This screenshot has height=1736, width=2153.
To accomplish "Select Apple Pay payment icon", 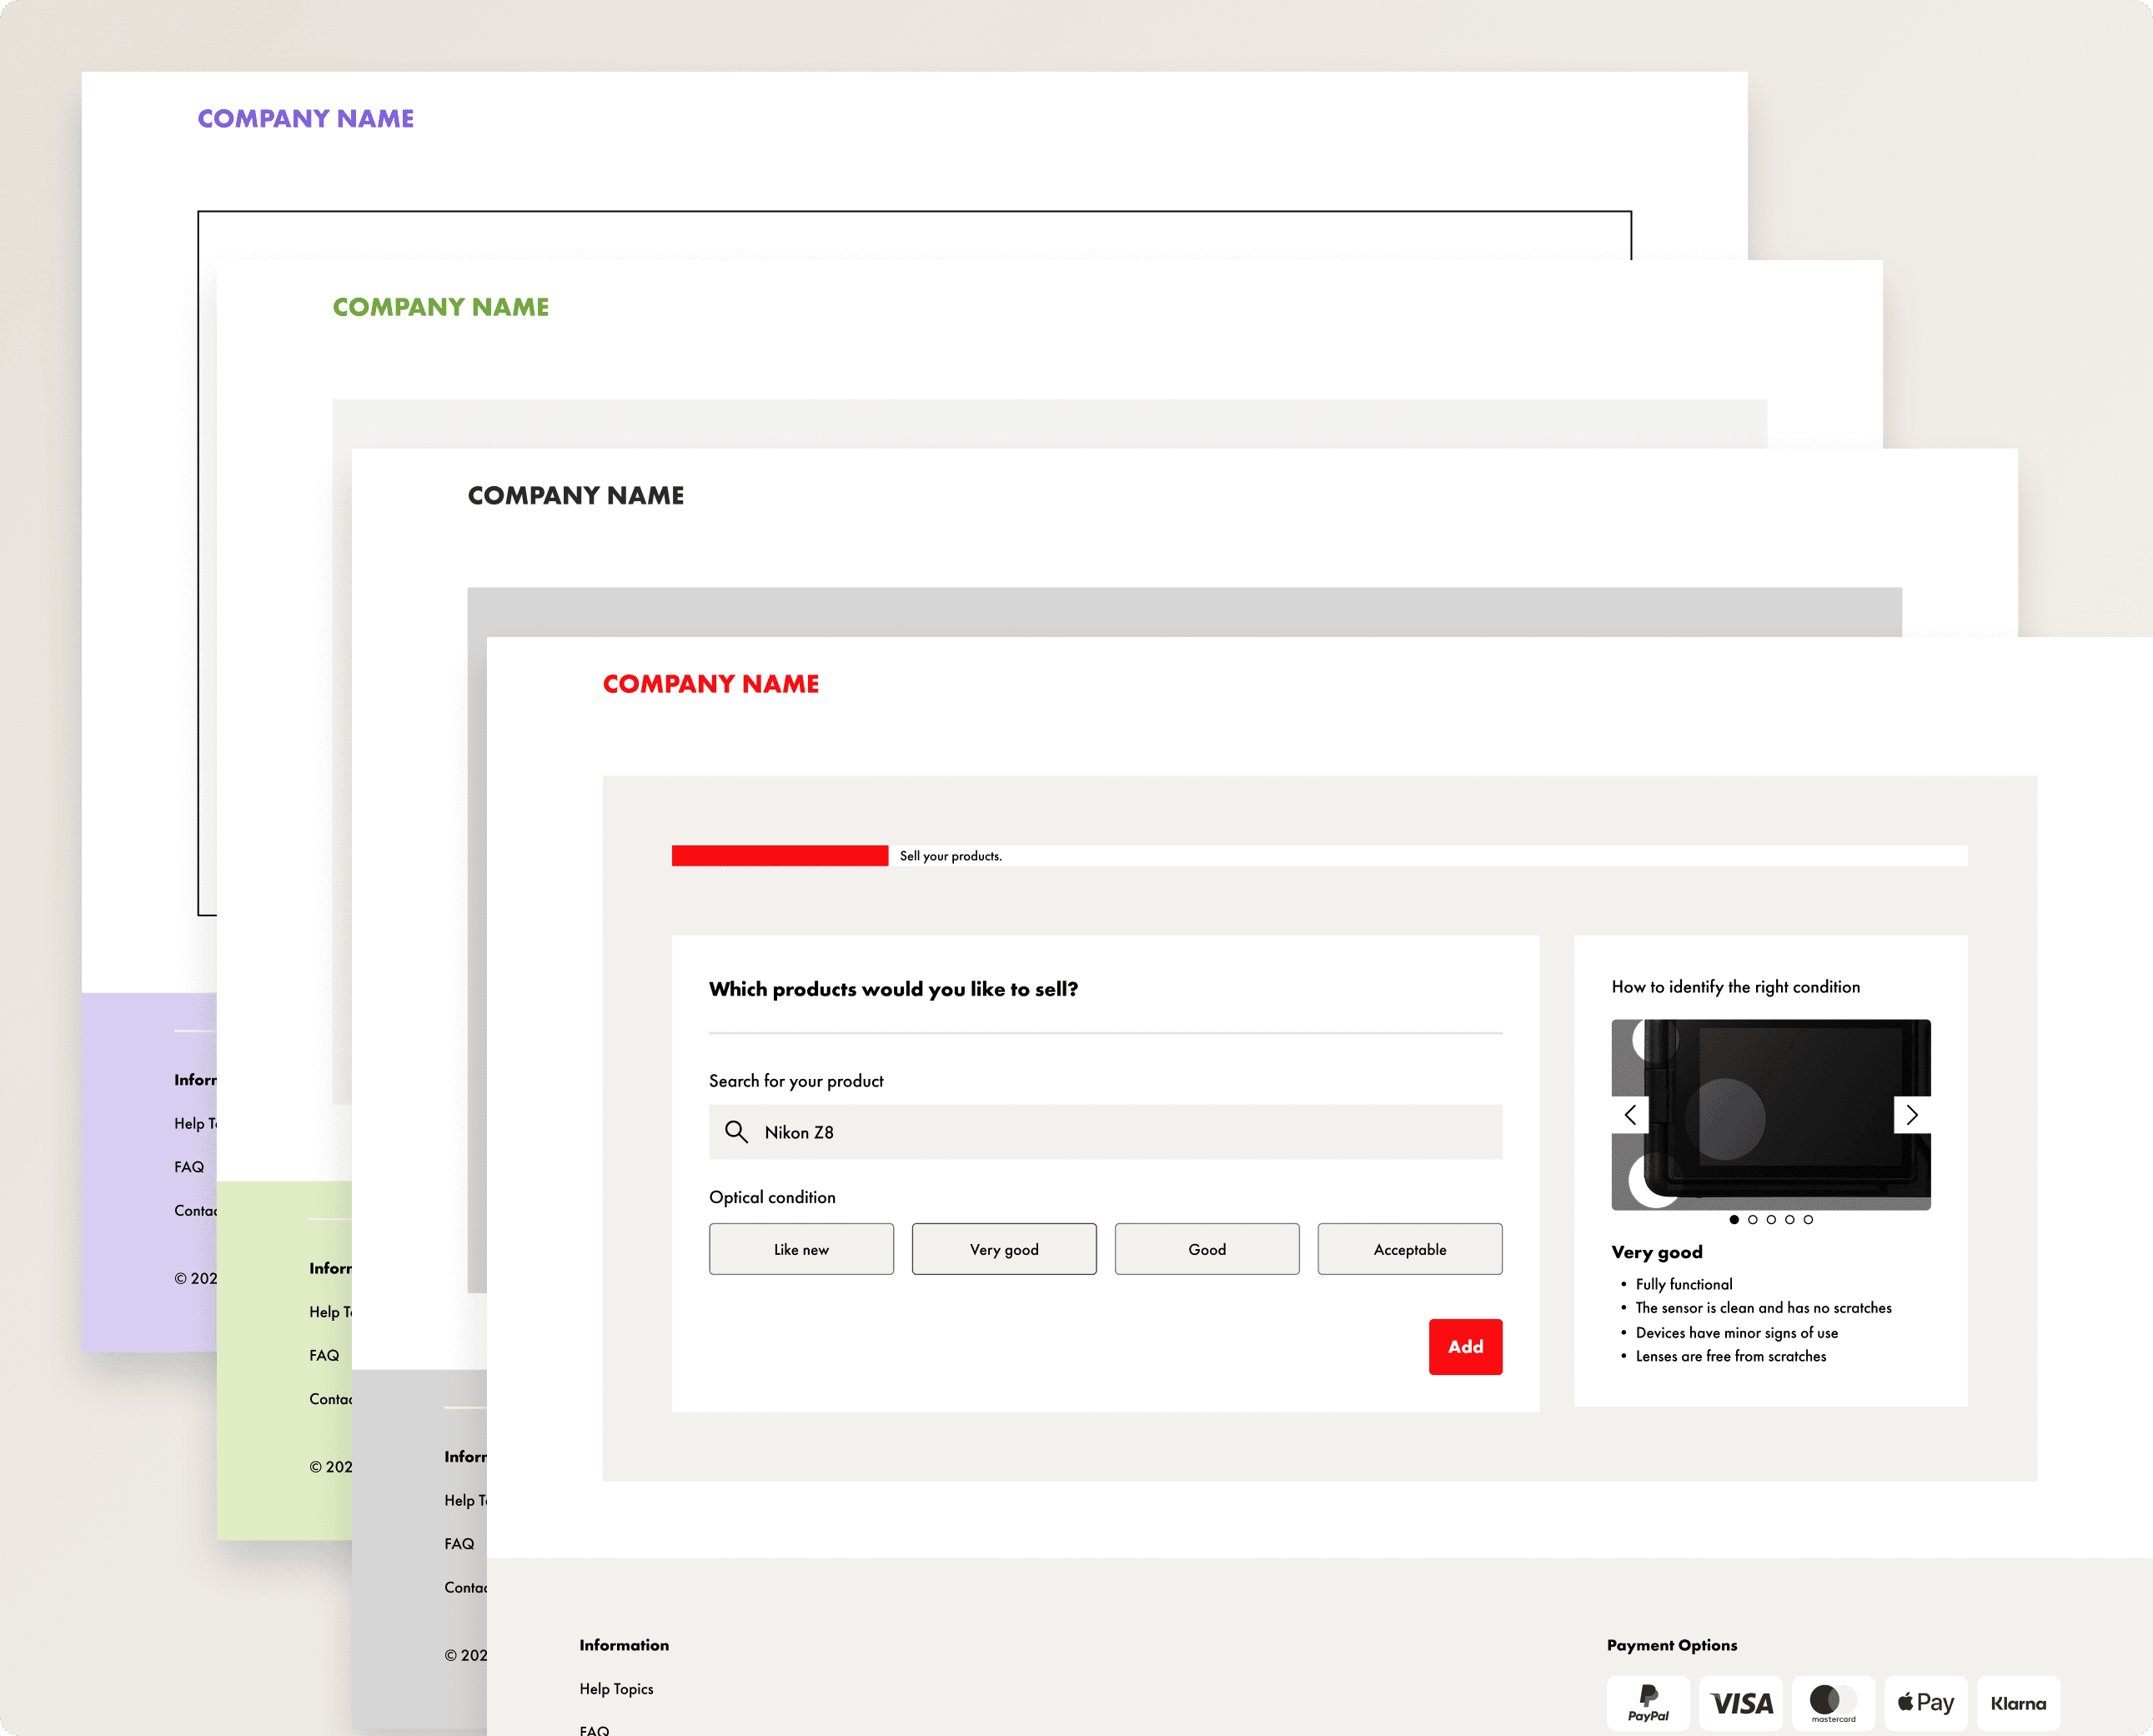I will 1925,1702.
